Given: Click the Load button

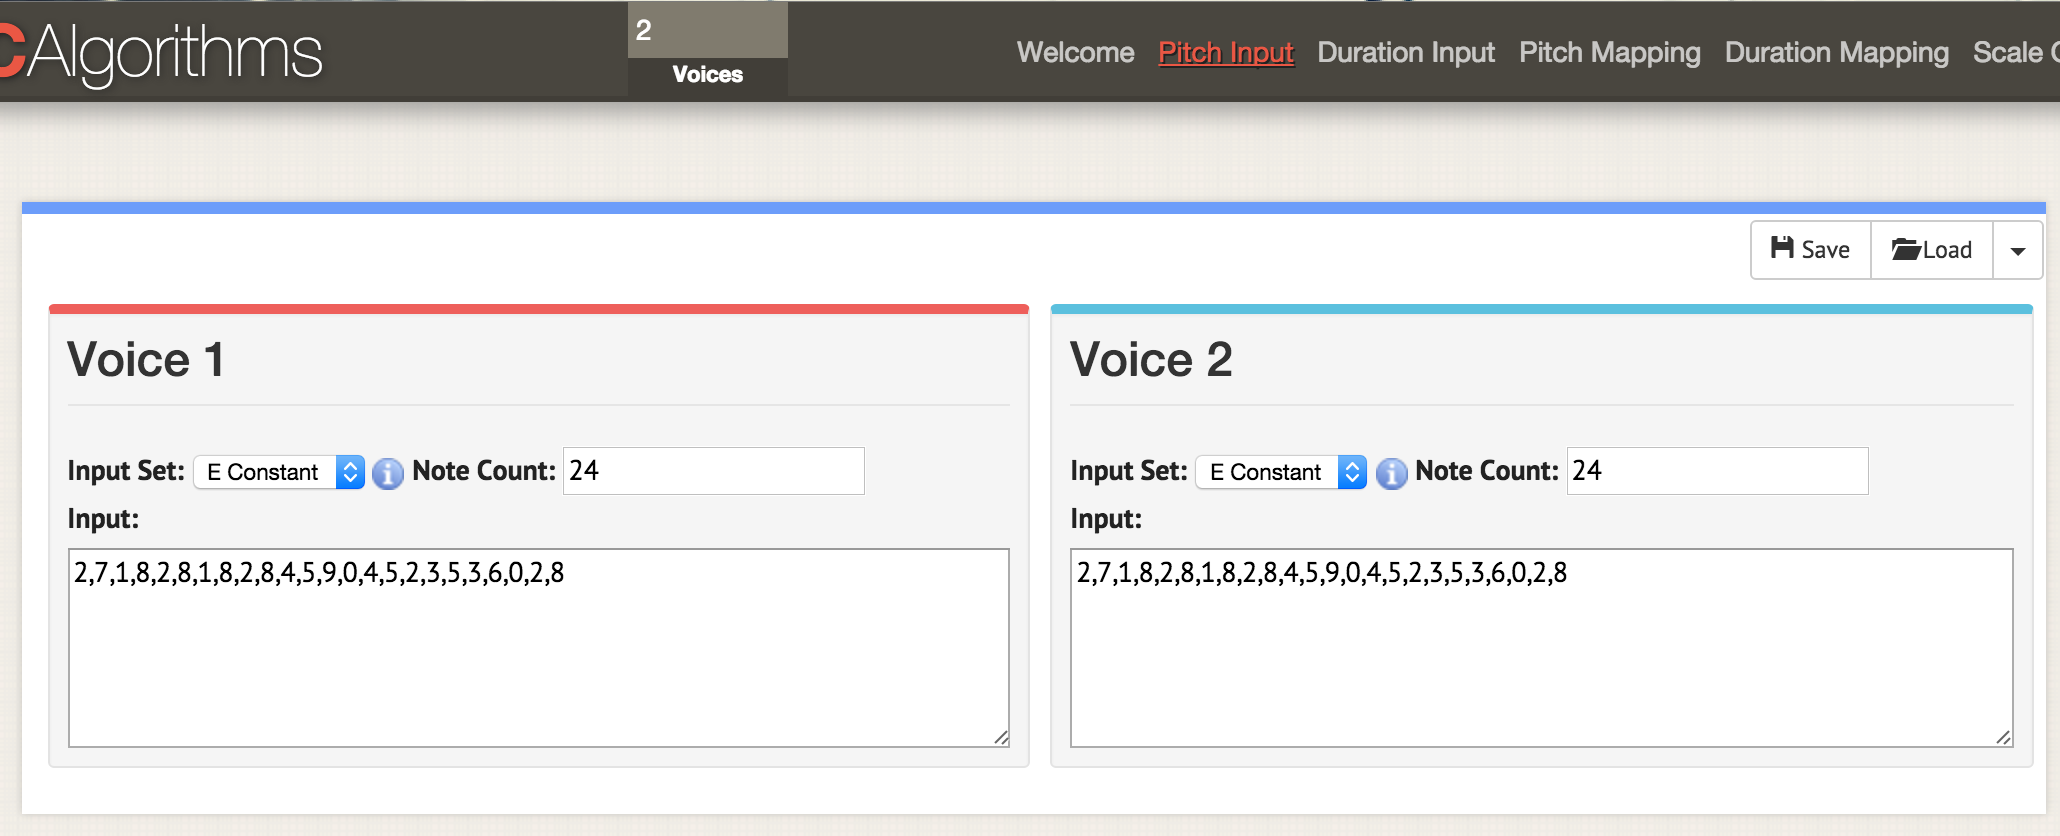Looking at the screenshot, I should pos(1931,250).
